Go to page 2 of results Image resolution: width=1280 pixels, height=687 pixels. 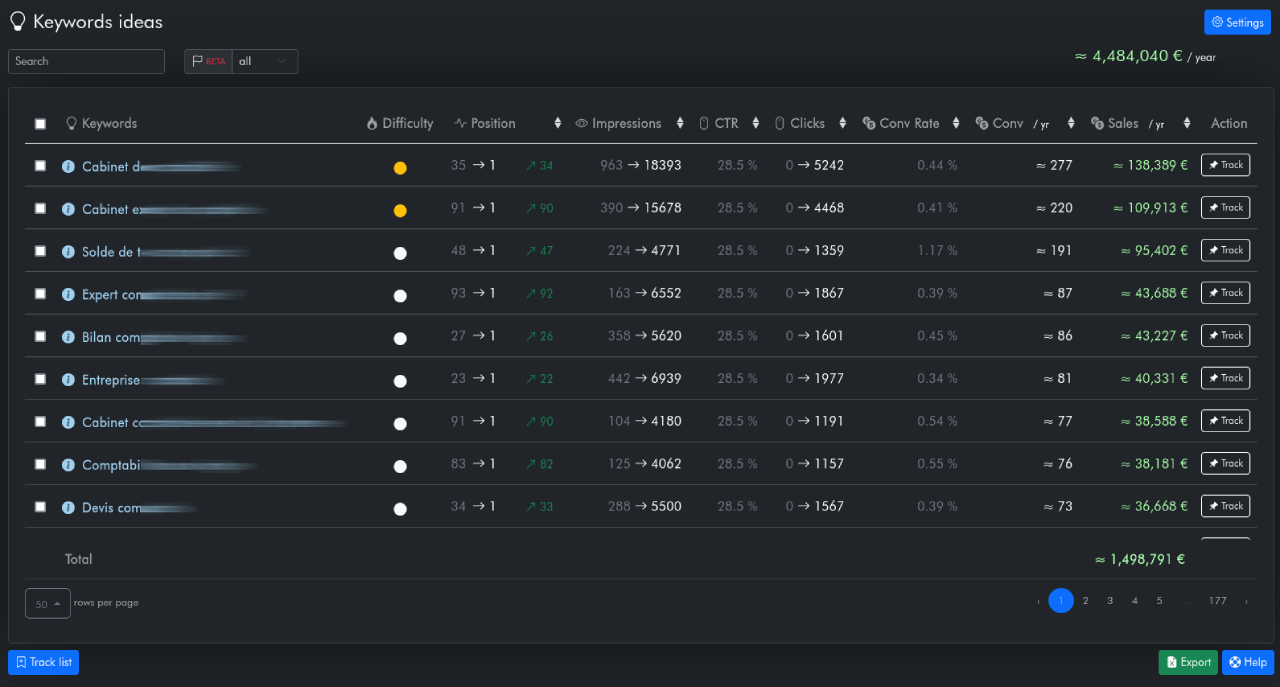coord(1085,601)
